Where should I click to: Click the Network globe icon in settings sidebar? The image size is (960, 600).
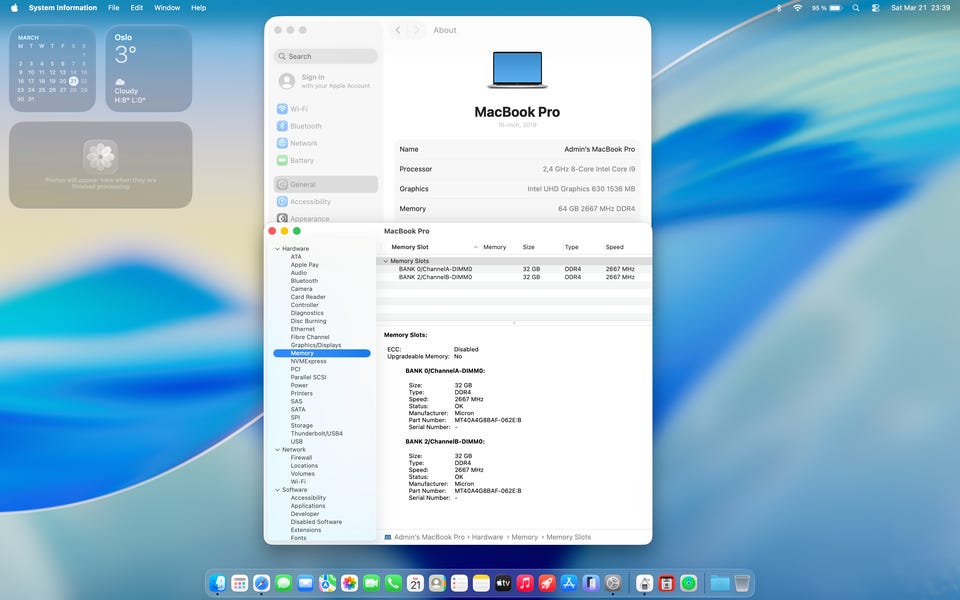(283, 143)
